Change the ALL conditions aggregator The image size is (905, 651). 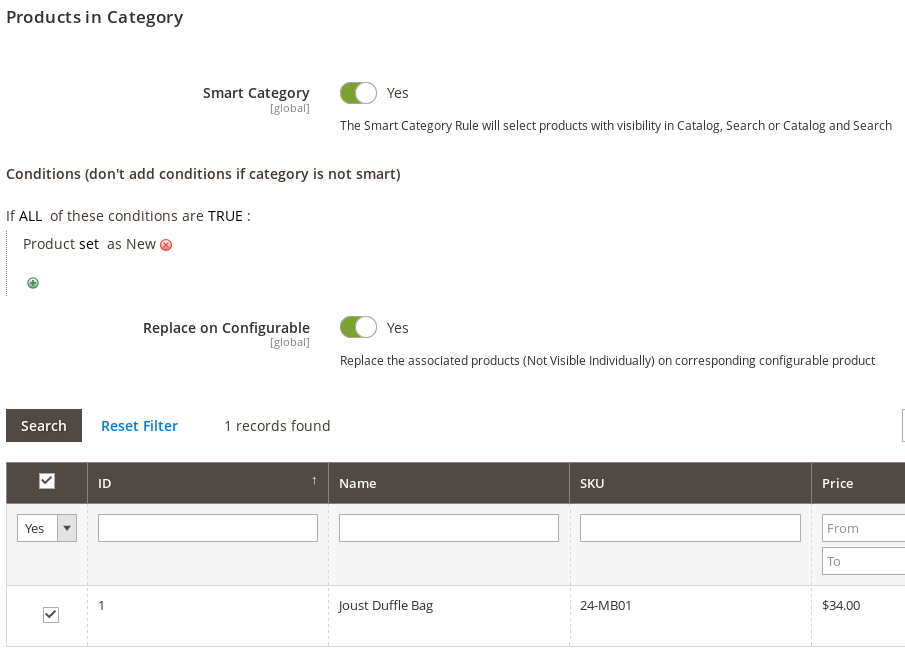(x=30, y=216)
